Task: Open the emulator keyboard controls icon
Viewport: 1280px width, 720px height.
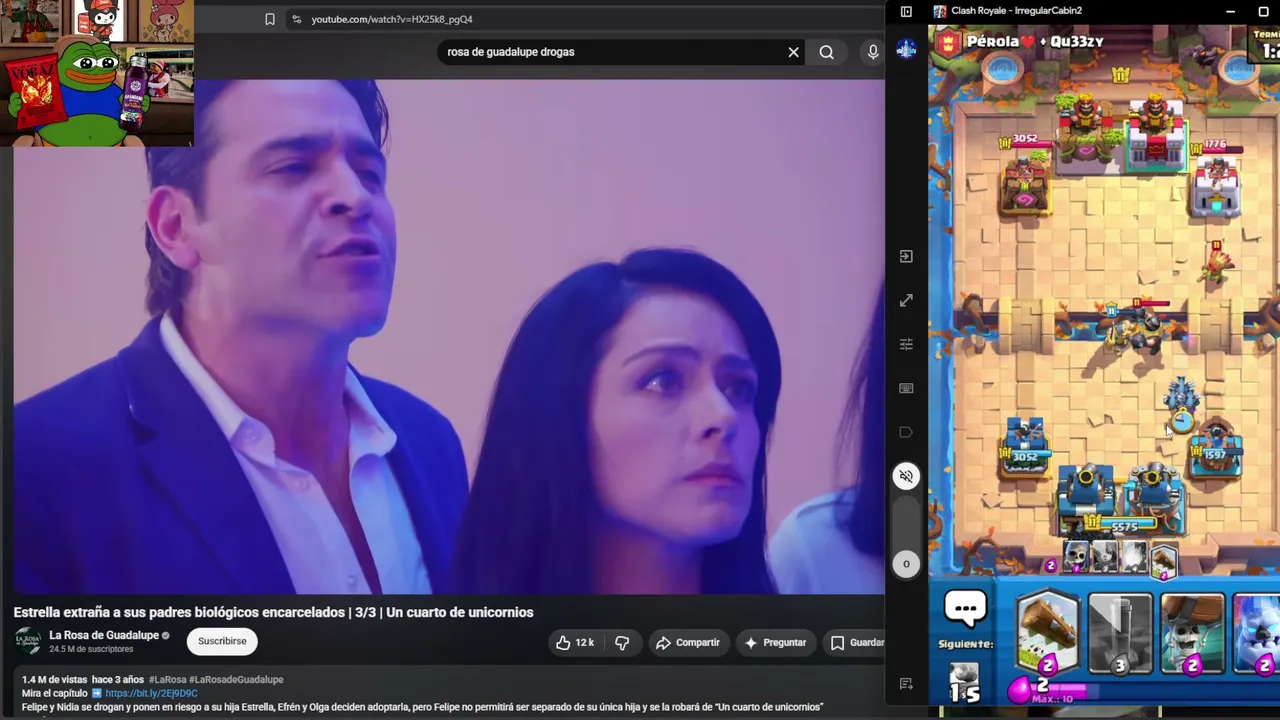Action: (906, 388)
